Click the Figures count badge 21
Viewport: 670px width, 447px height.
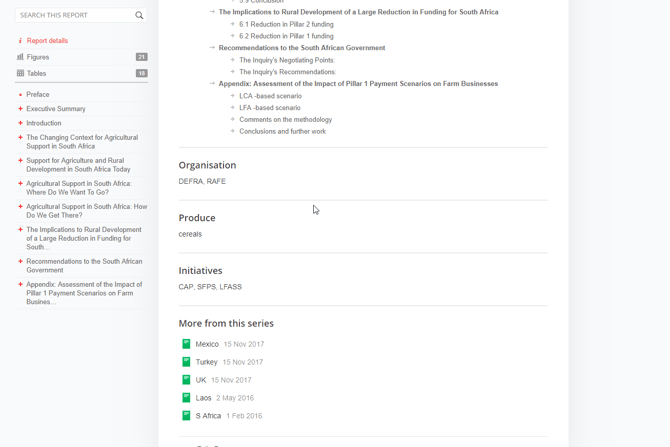(x=141, y=57)
